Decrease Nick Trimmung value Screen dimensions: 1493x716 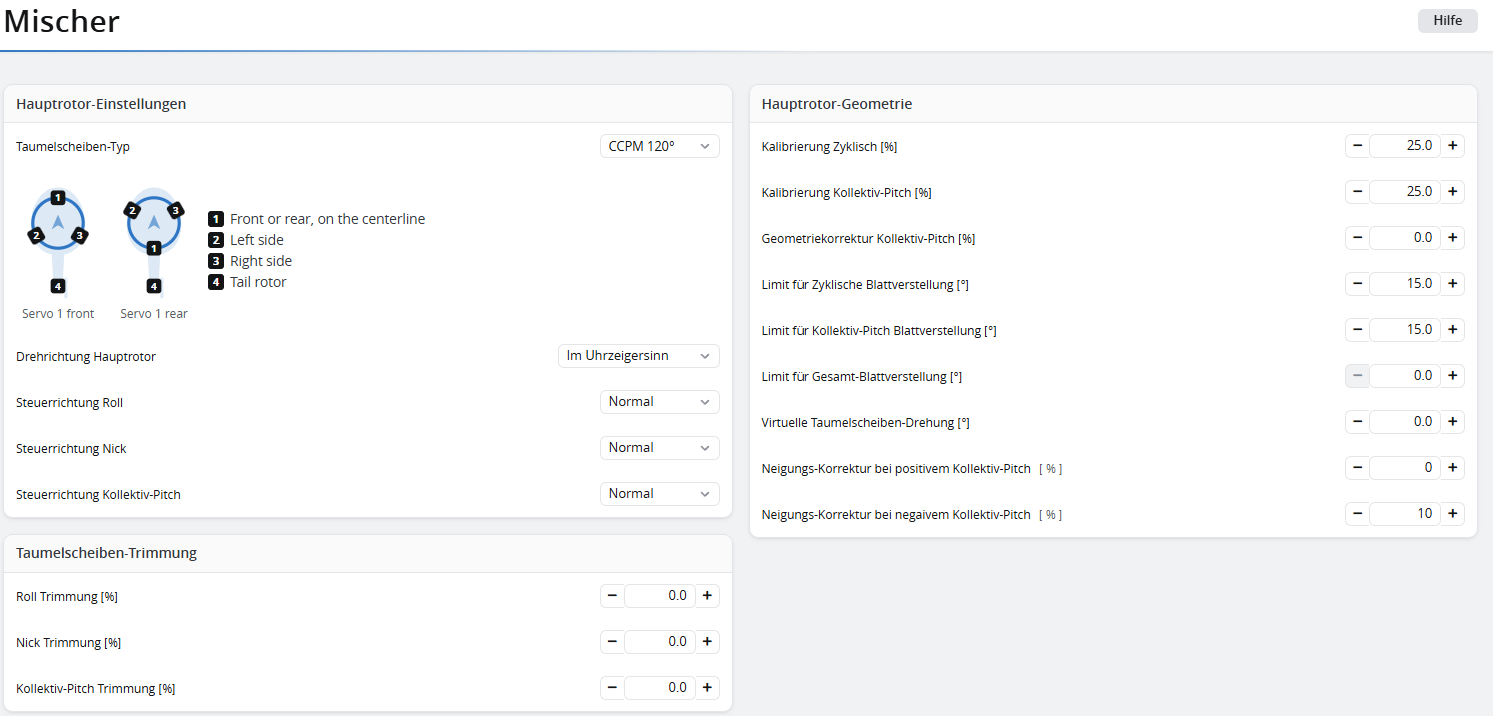point(612,642)
